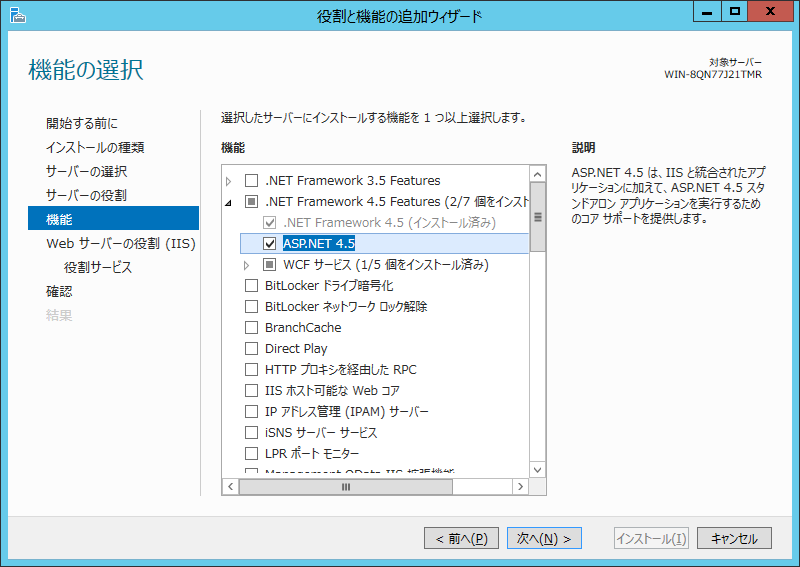
Task: Maximize the wizard window
Action: [x=734, y=11]
